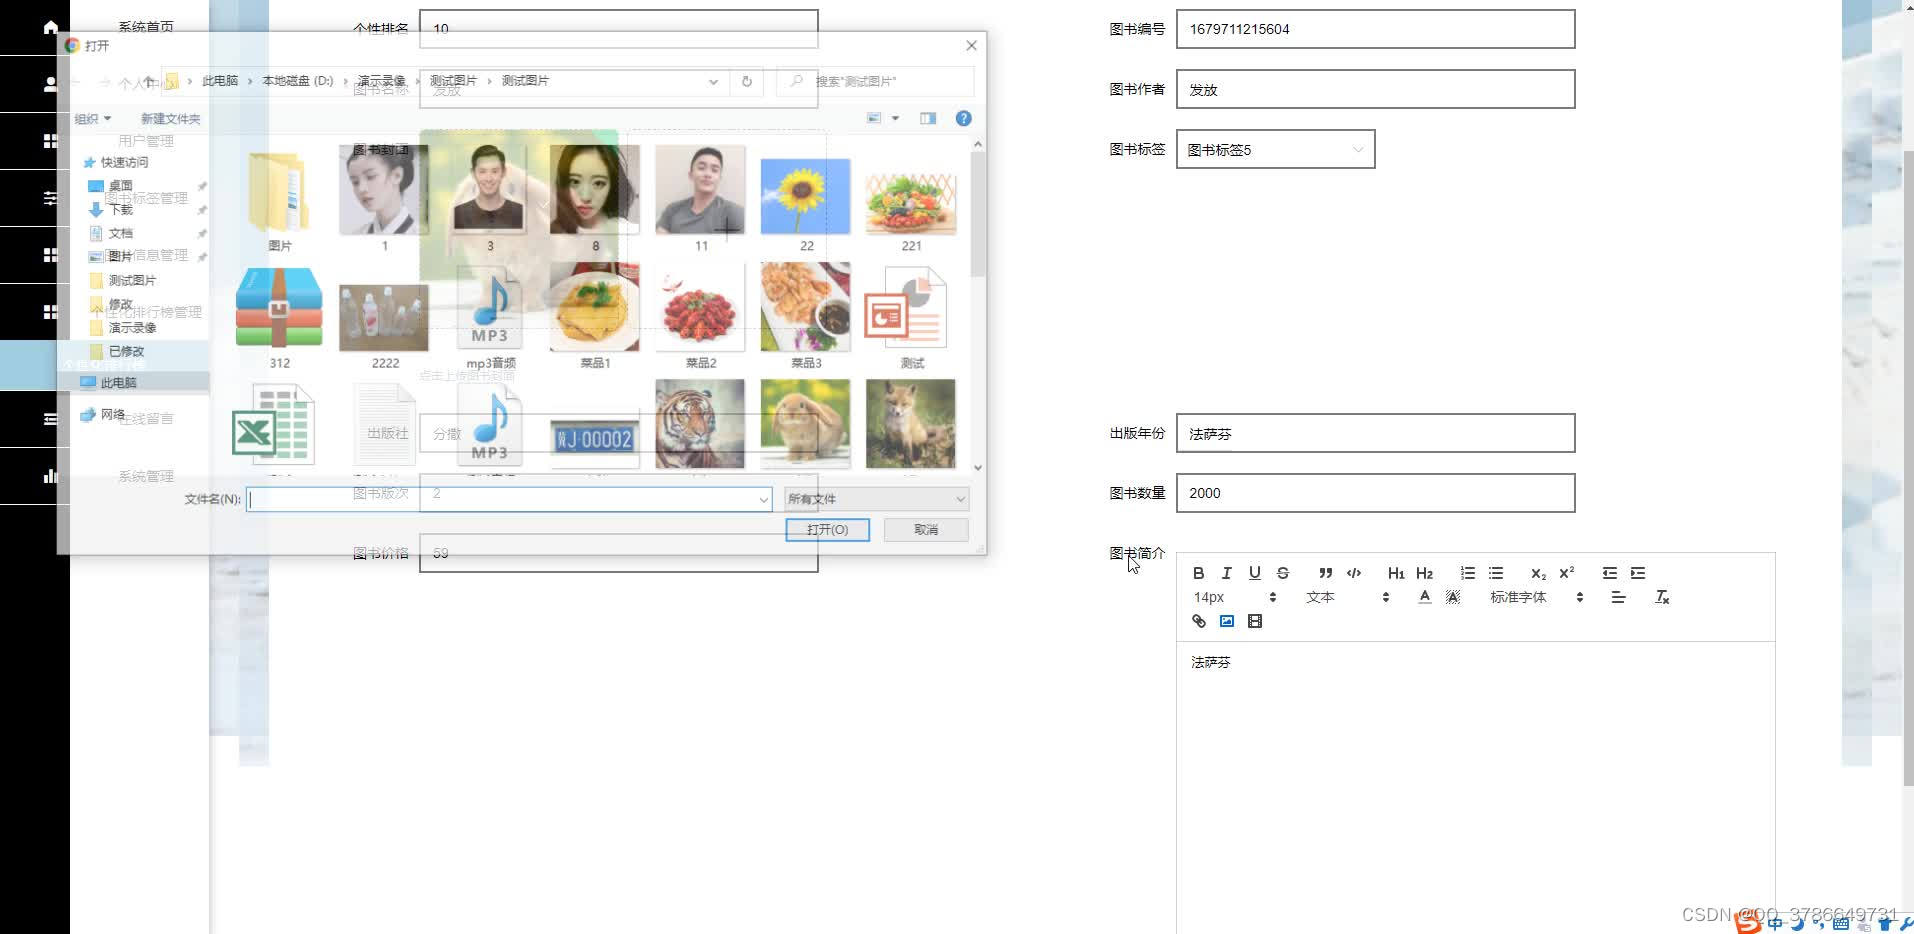Click the 出版年份 input field

1375,433
